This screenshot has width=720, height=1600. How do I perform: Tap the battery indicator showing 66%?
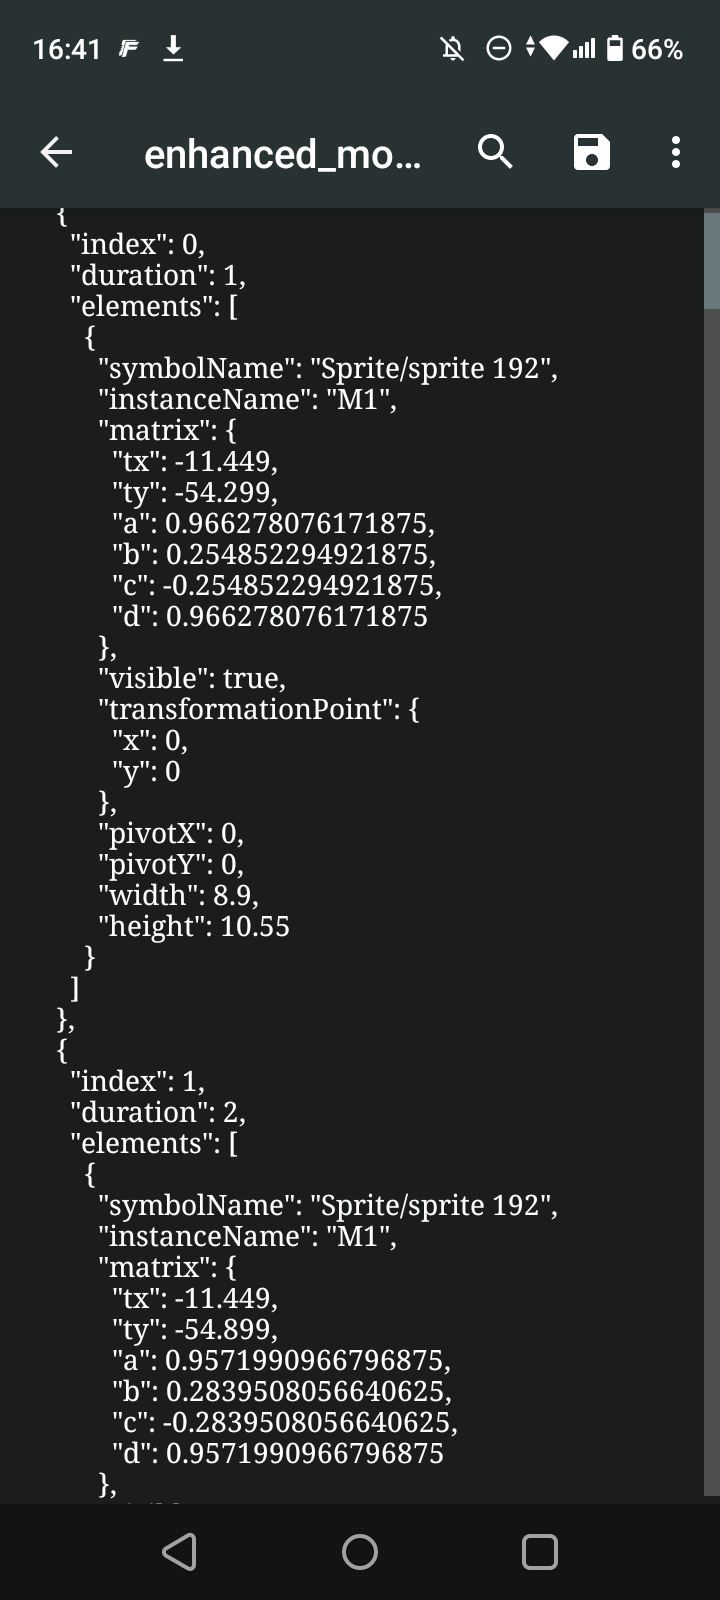pyautogui.click(x=645, y=48)
